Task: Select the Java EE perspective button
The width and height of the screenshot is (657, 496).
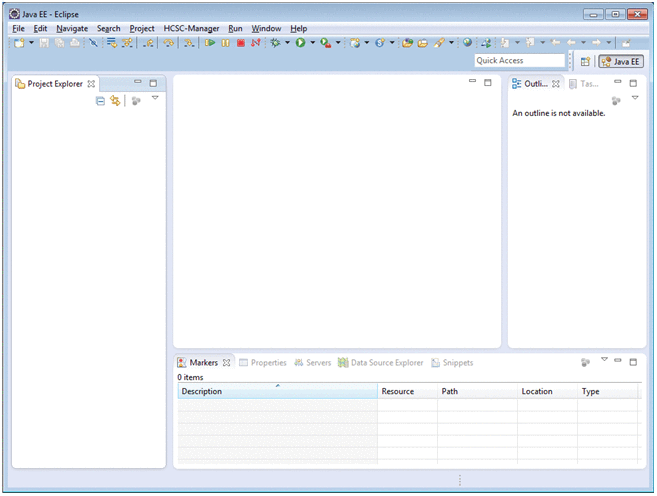Action: [621, 62]
